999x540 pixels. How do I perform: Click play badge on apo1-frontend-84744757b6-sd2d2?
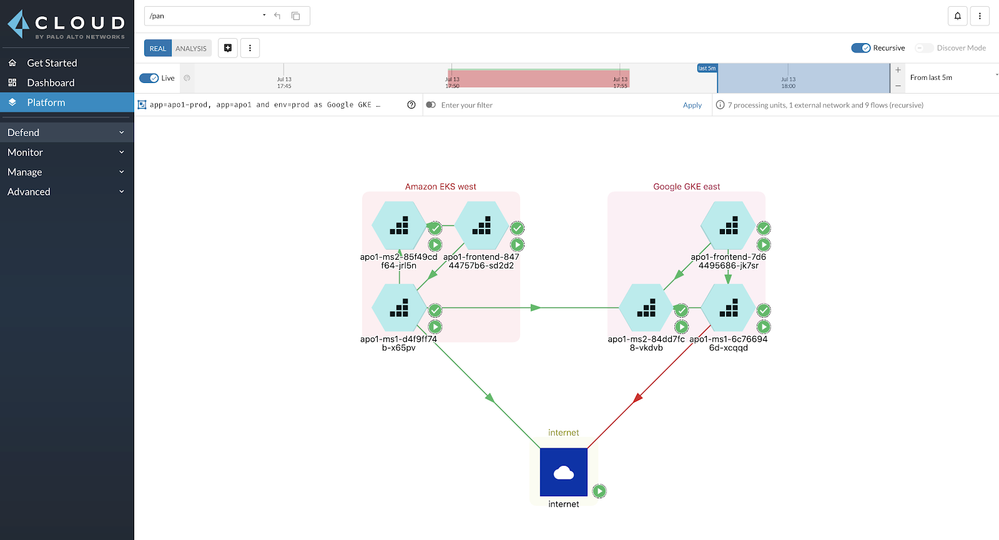click(517, 245)
